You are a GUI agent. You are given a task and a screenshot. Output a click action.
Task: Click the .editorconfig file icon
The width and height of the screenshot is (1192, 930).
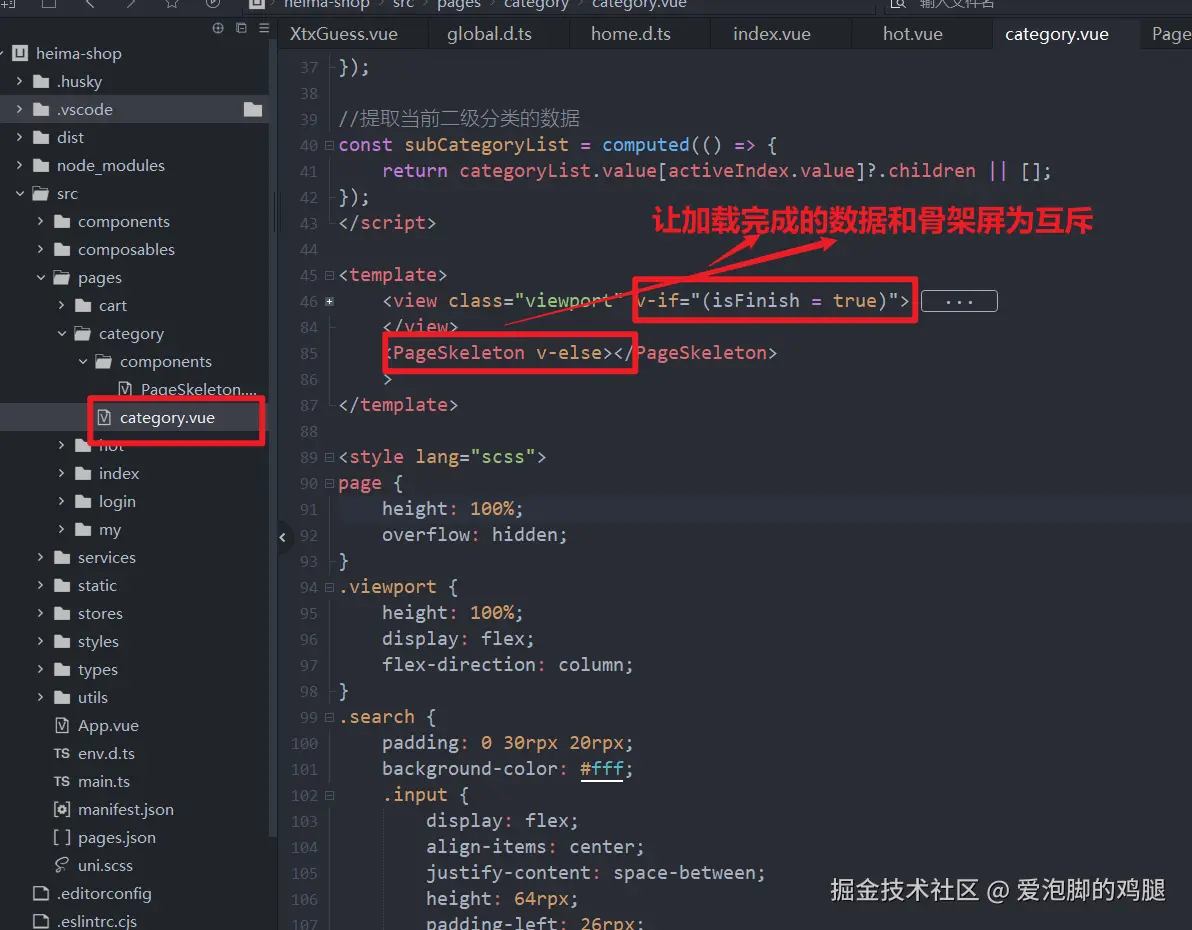(x=41, y=893)
